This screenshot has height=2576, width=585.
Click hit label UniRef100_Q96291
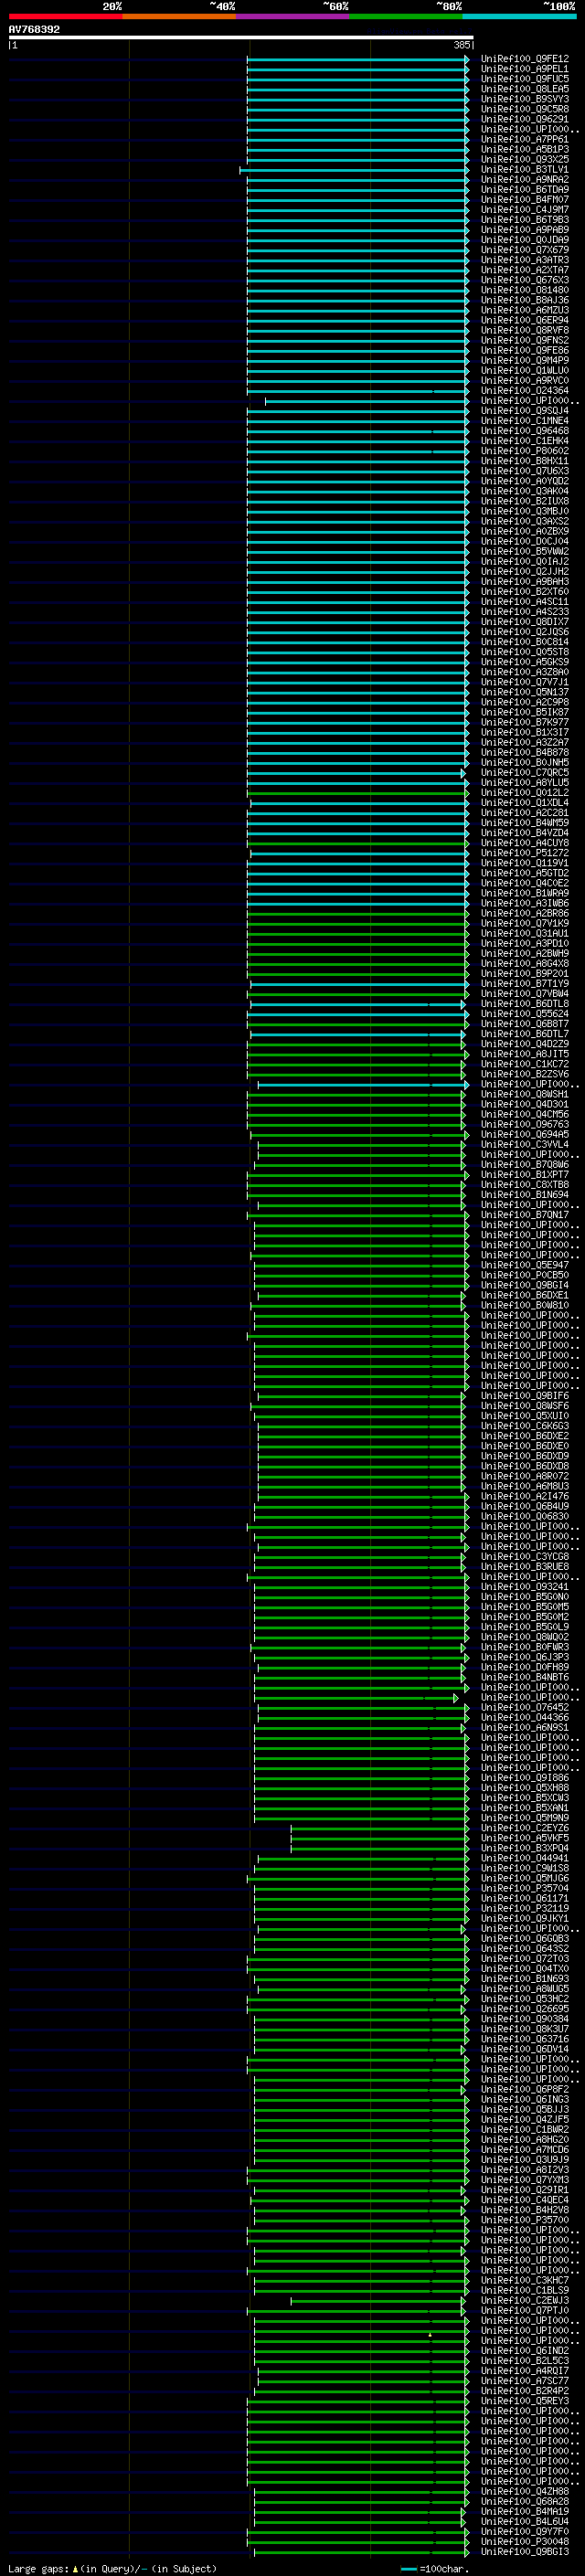524,119
